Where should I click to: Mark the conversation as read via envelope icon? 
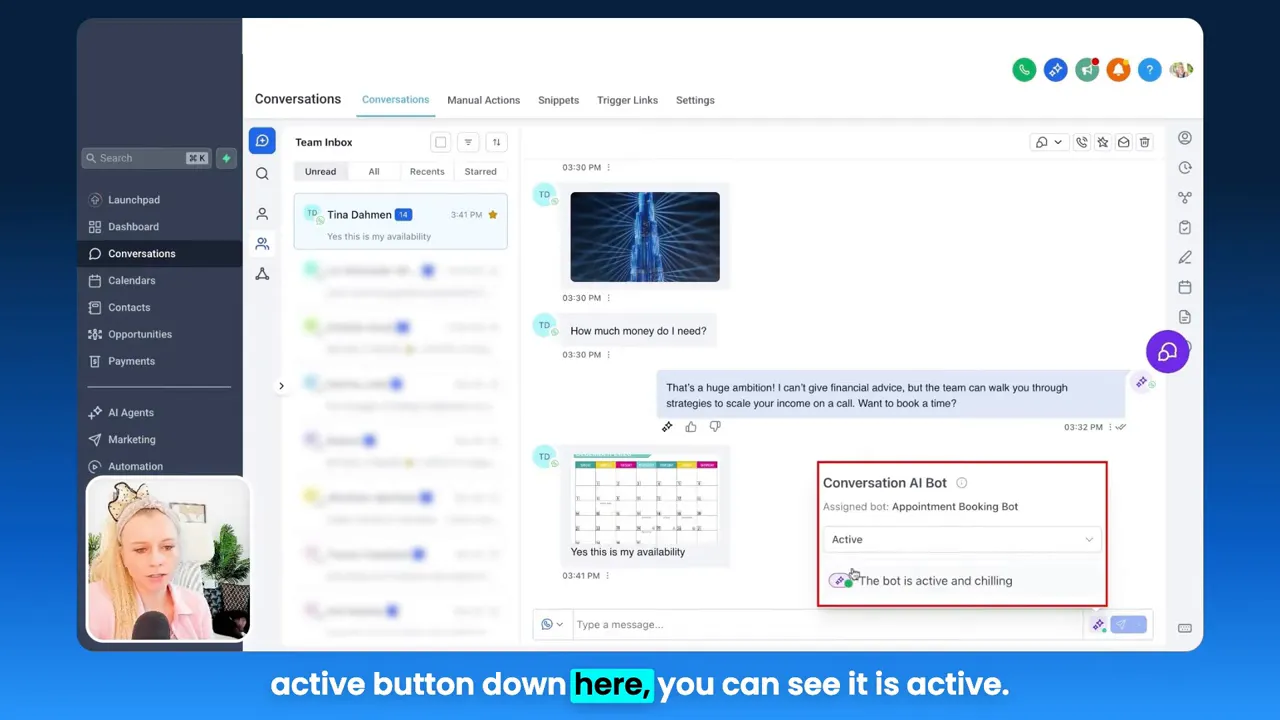1123,142
